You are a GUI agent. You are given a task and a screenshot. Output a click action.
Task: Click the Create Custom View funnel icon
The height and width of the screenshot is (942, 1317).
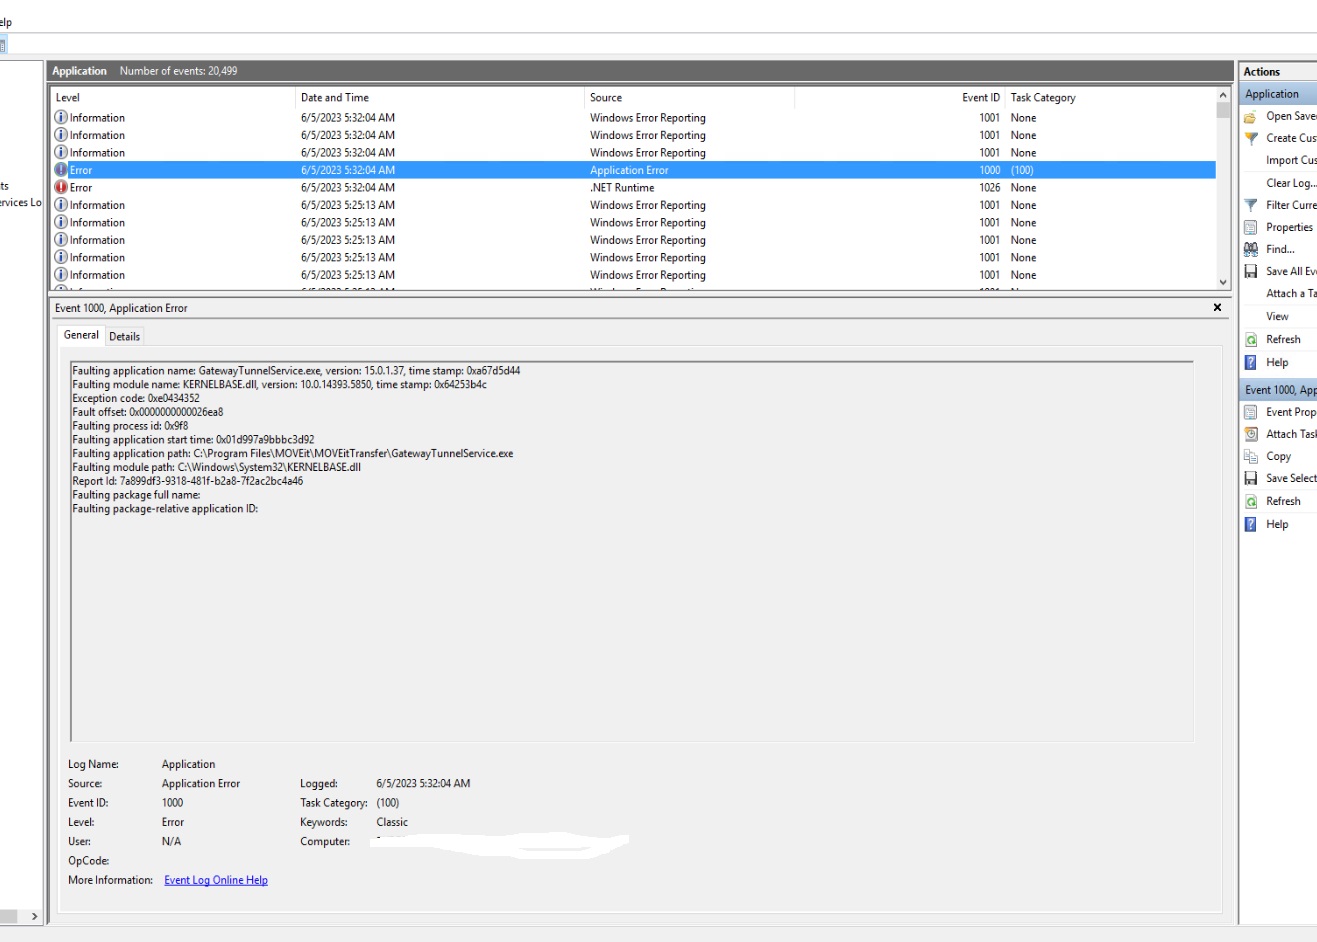[1250, 139]
